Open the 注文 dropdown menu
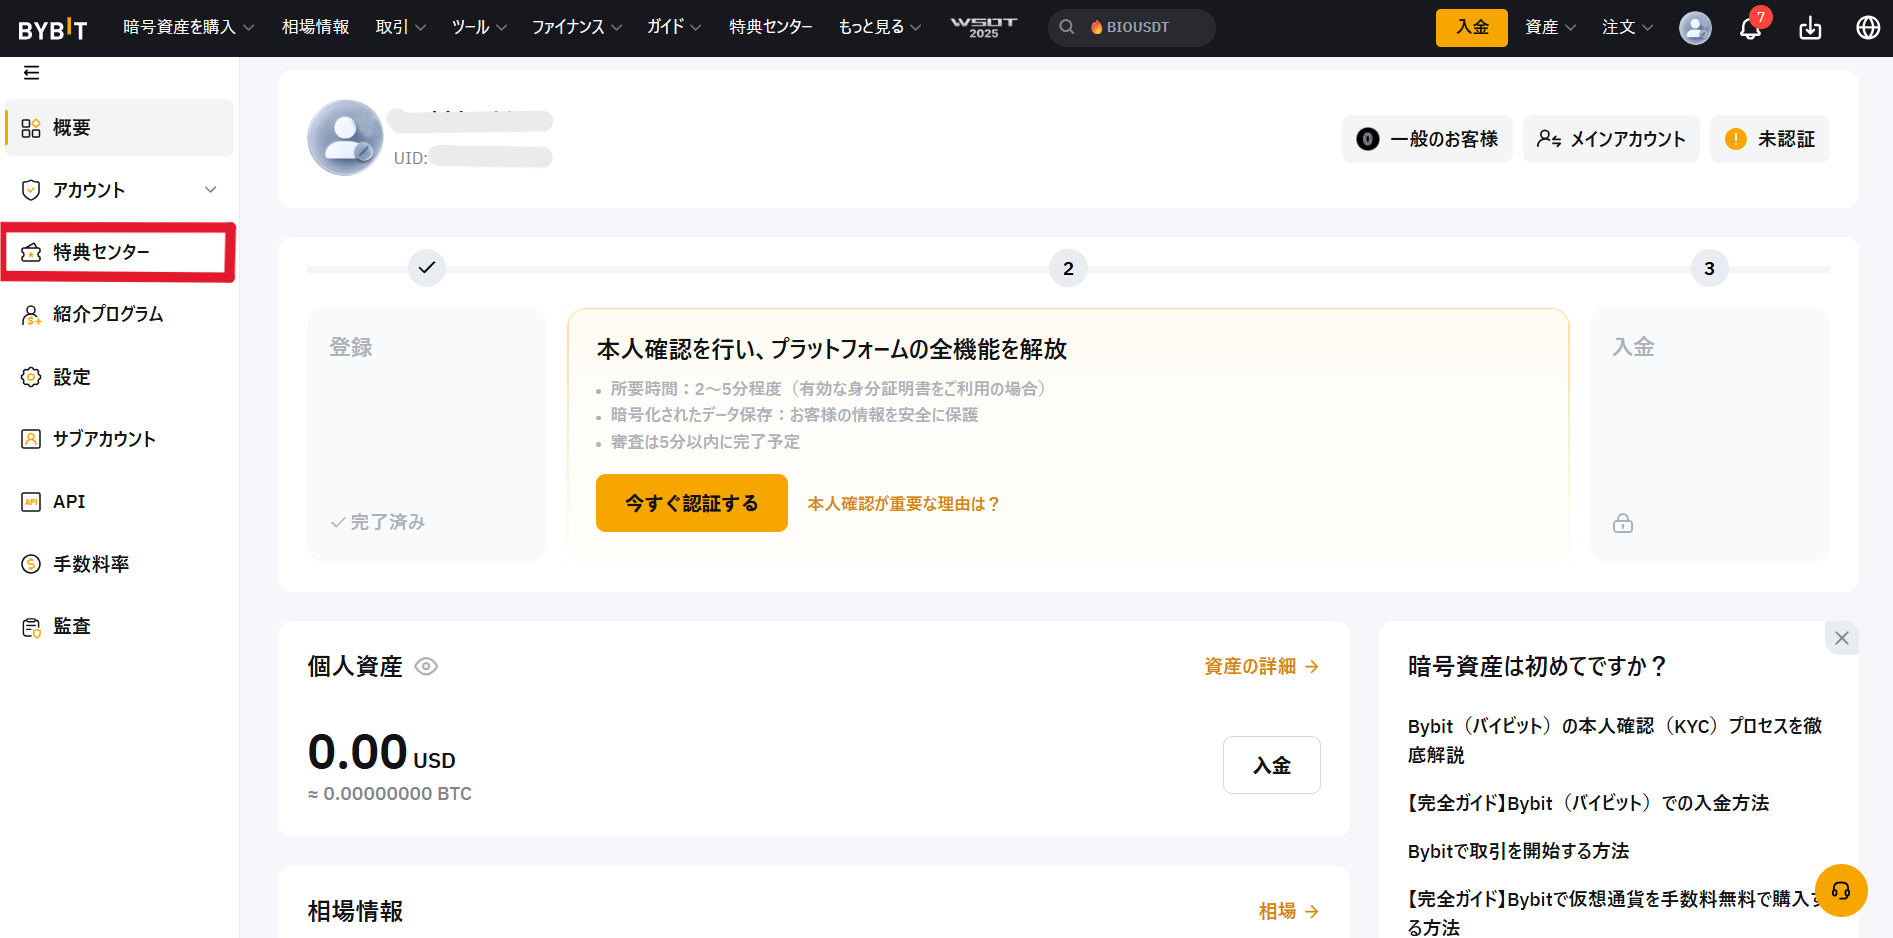 click(1627, 27)
